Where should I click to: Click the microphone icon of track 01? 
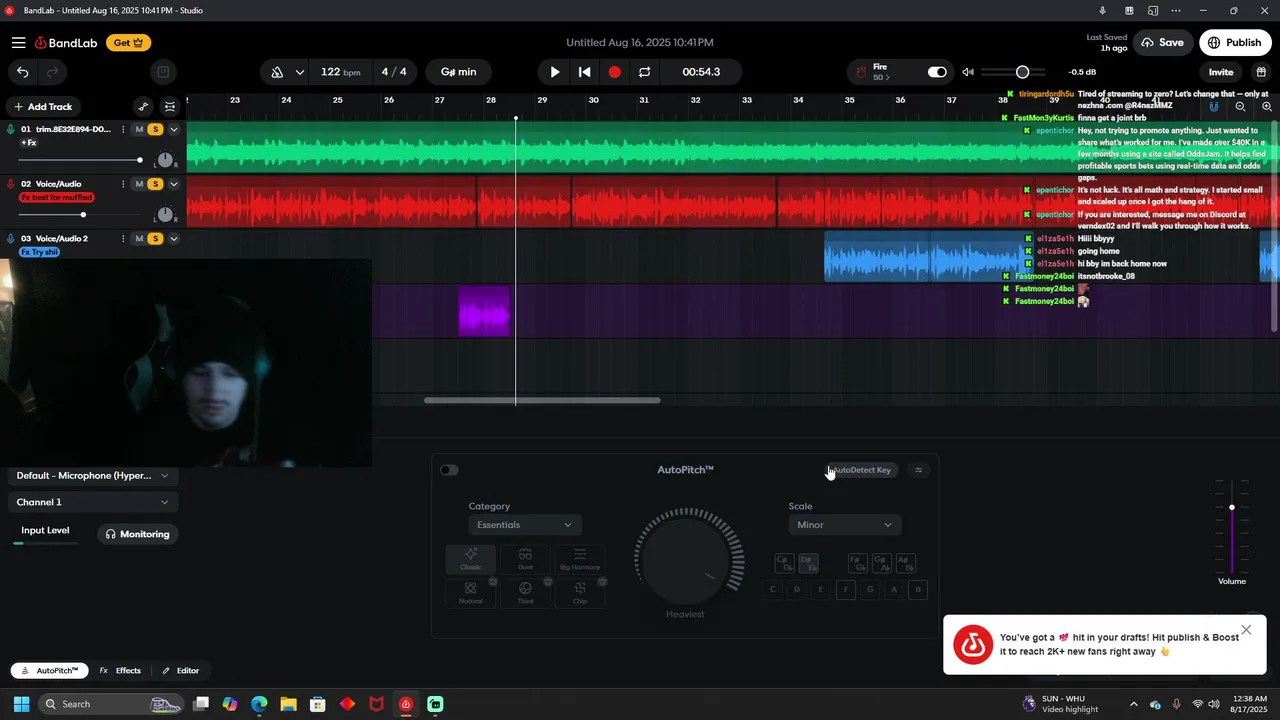coord(11,129)
